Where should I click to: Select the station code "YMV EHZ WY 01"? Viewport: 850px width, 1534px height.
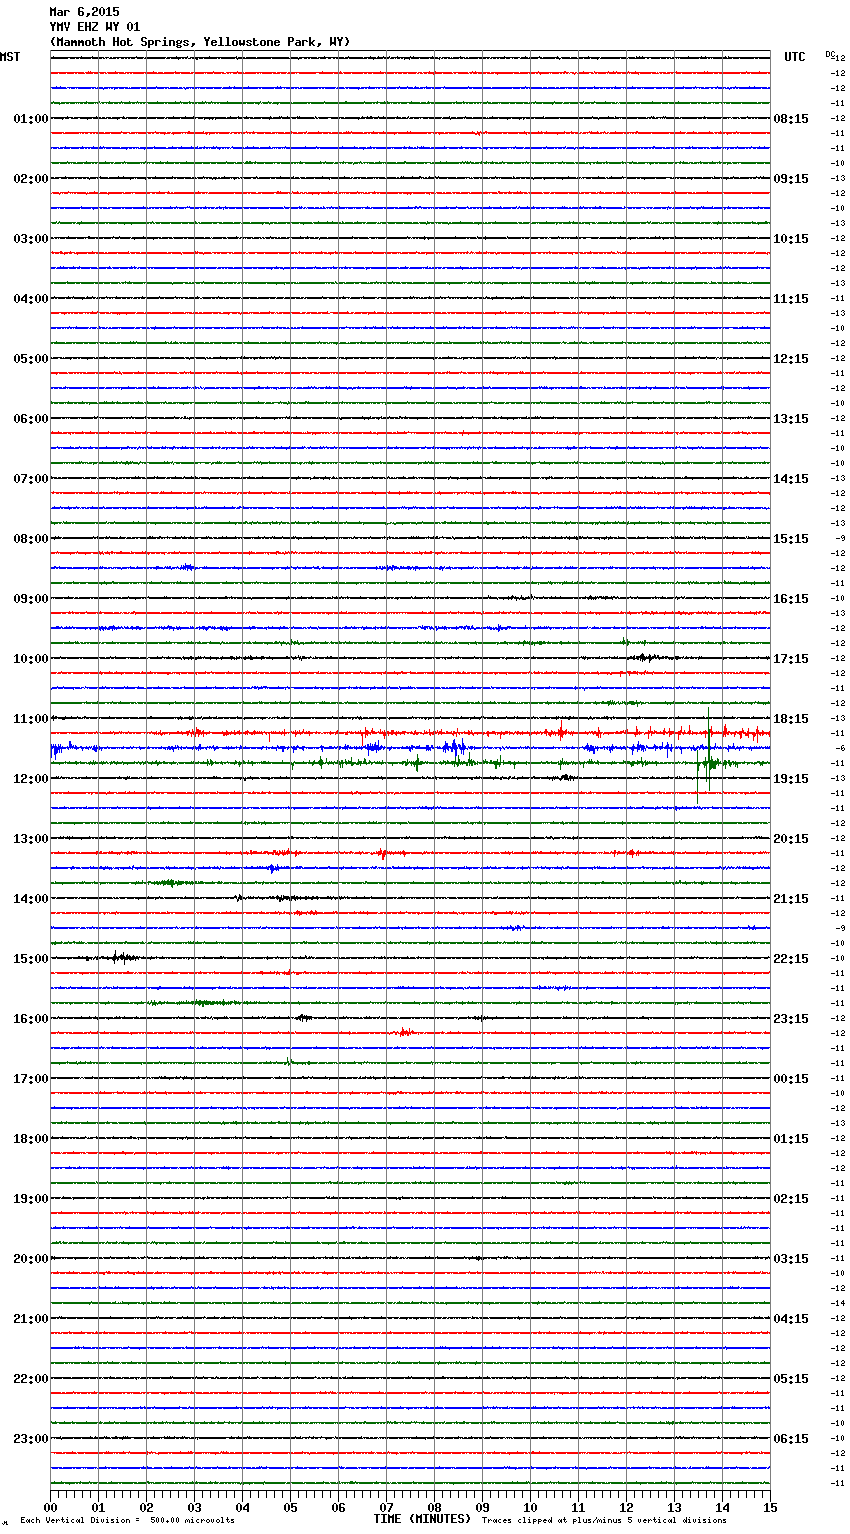pos(95,27)
